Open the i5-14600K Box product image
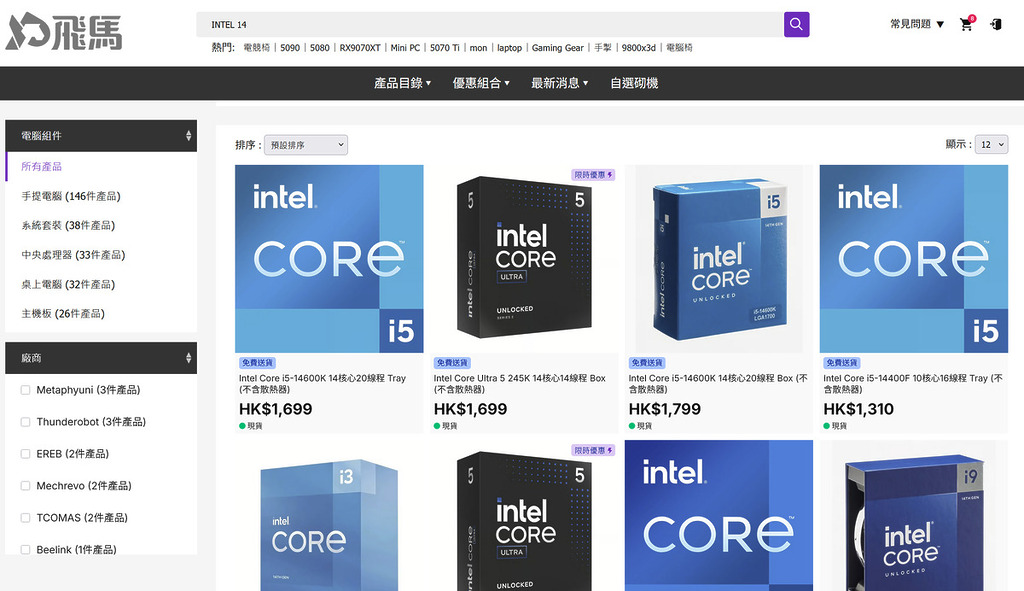This screenshot has width=1024, height=591. pos(719,258)
